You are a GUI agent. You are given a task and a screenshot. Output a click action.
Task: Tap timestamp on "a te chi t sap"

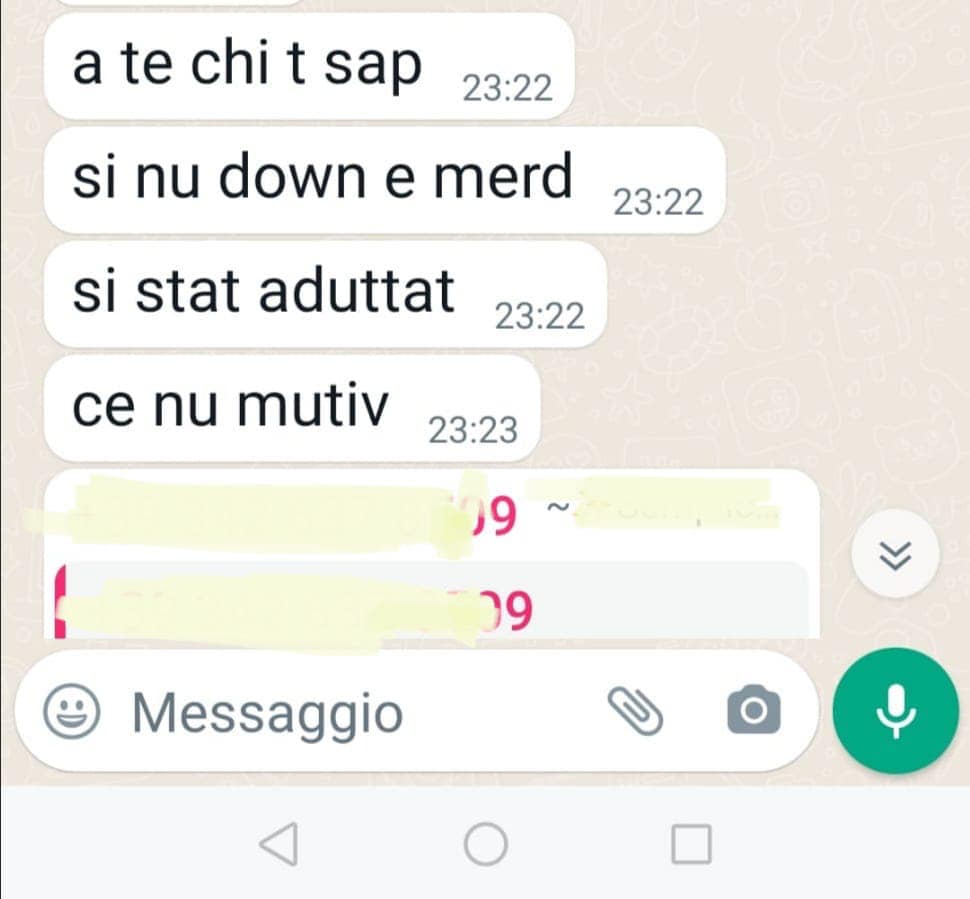pyautogui.click(x=507, y=88)
